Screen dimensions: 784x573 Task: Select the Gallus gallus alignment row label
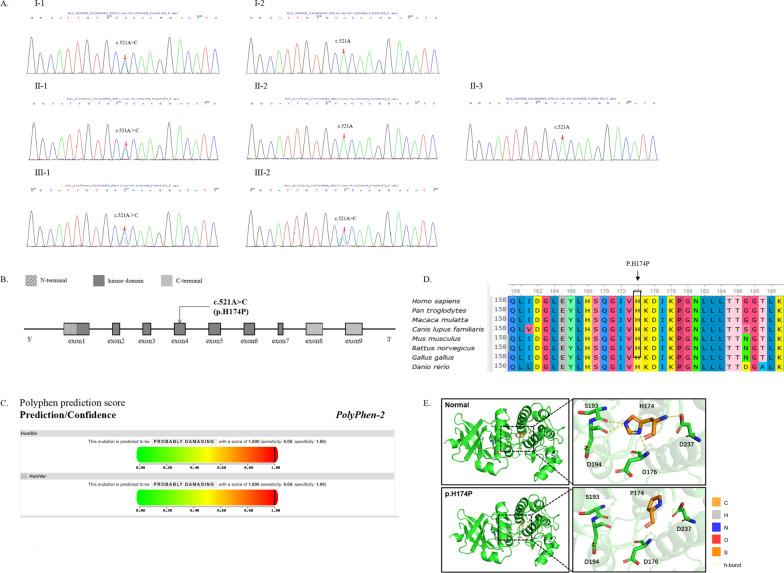432,358
